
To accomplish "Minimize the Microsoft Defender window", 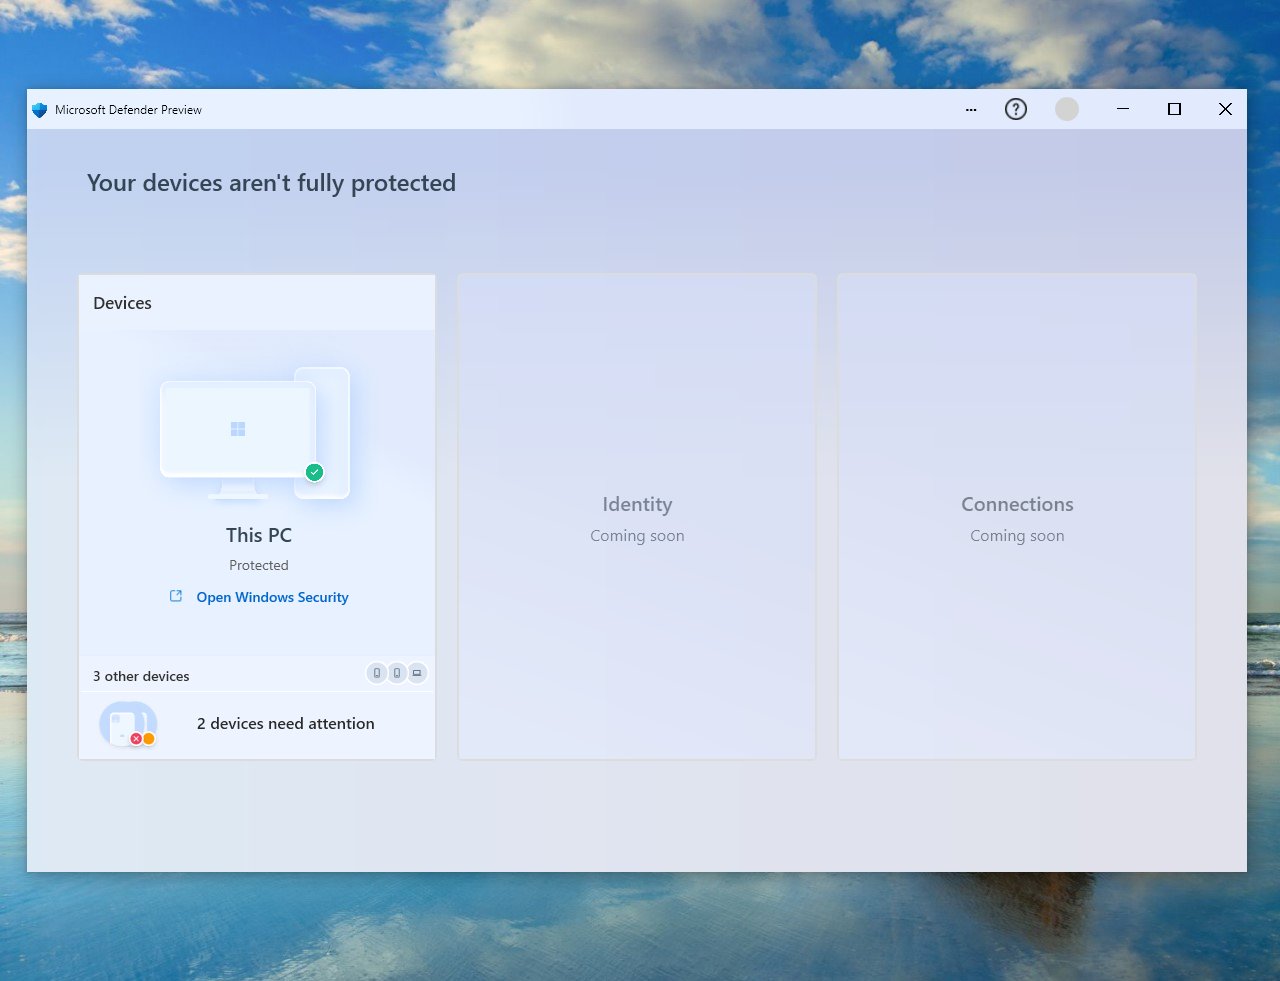I will coord(1123,109).
